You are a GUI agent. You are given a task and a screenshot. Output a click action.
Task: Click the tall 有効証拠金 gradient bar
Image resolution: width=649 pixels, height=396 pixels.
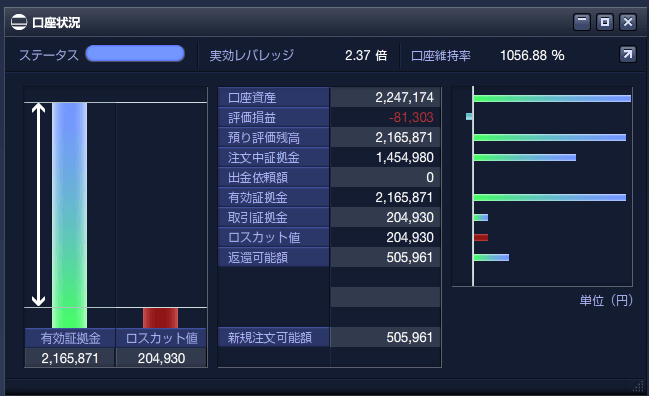(70, 215)
